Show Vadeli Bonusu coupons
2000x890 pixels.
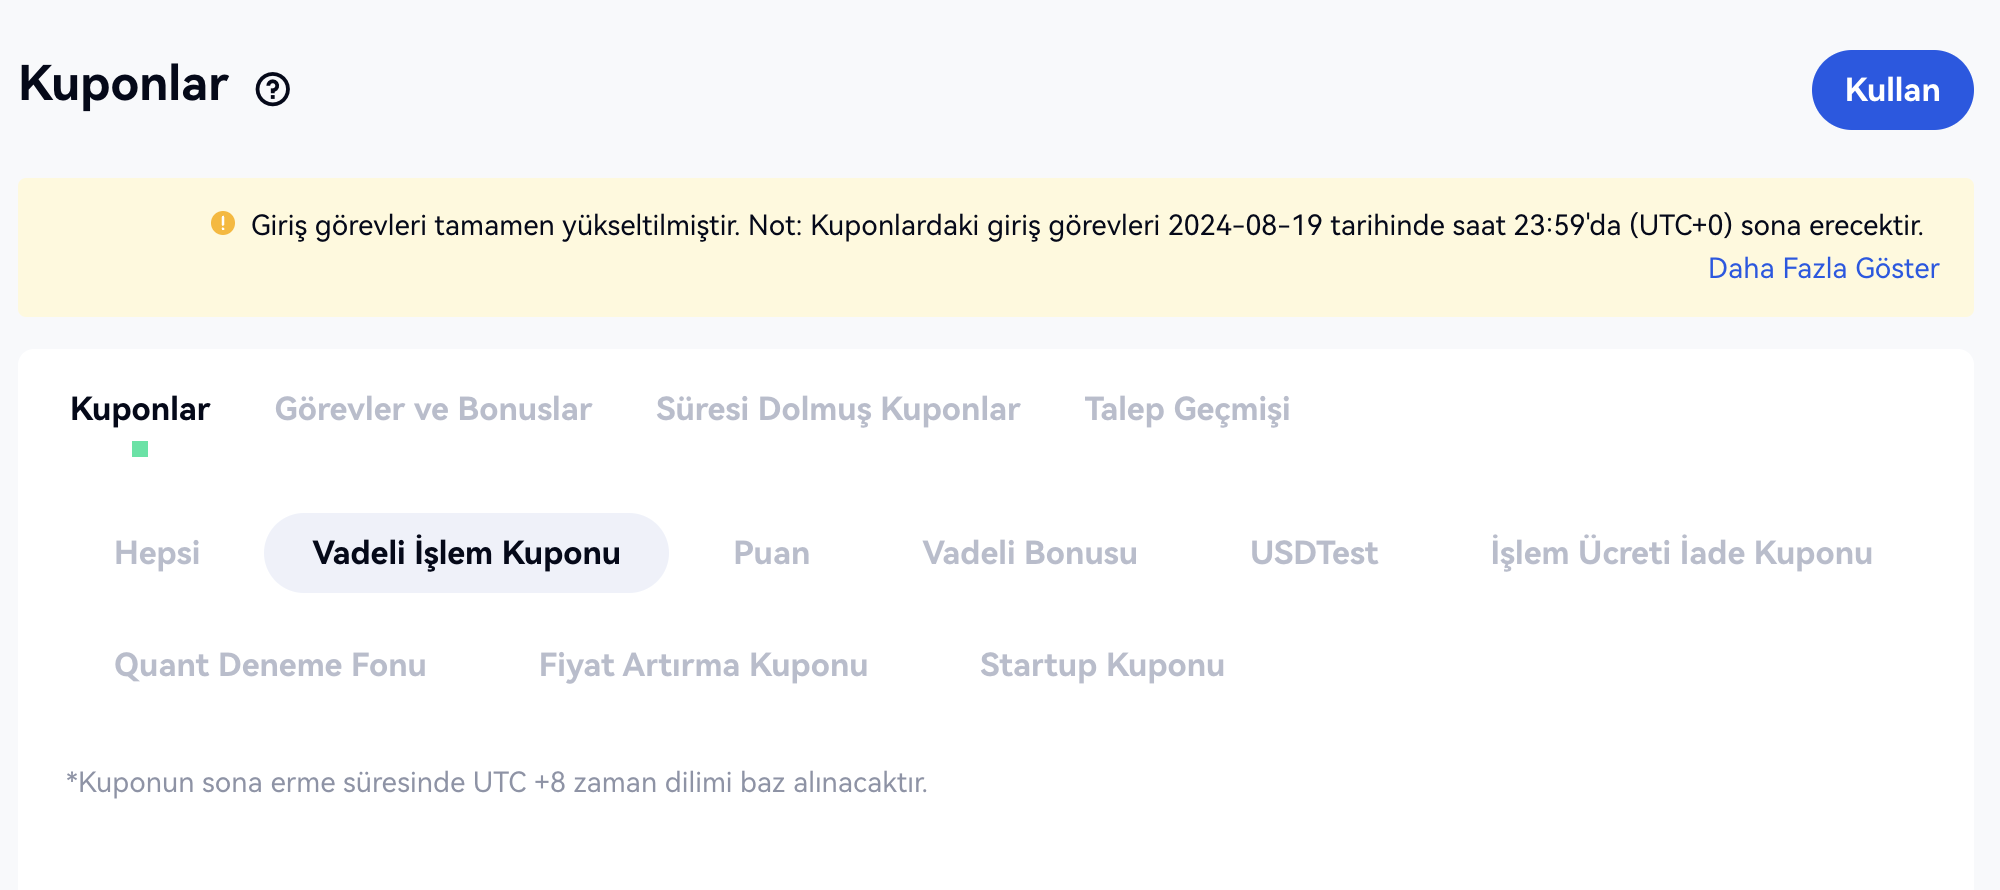pyautogui.click(x=1030, y=553)
